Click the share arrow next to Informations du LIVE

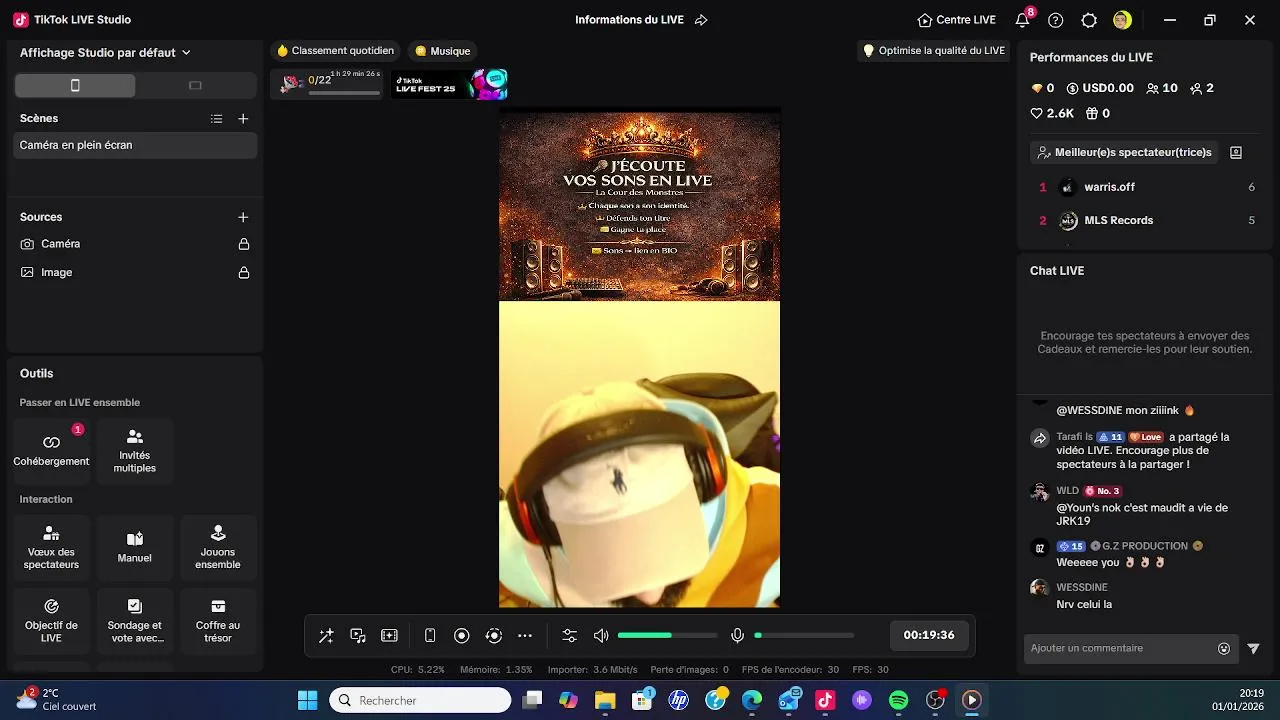pyautogui.click(x=701, y=20)
